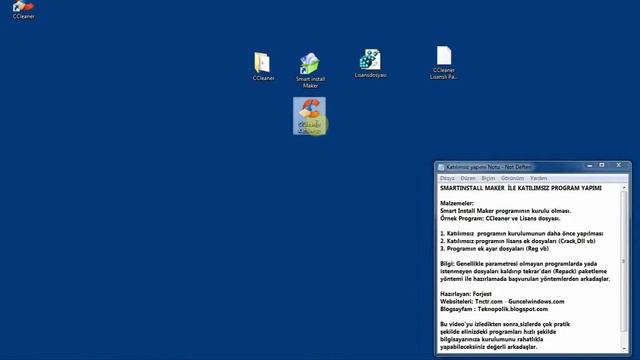Click the Notepad window title icon
Viewport: 640px width, 360px height.
tap(441, 167)
